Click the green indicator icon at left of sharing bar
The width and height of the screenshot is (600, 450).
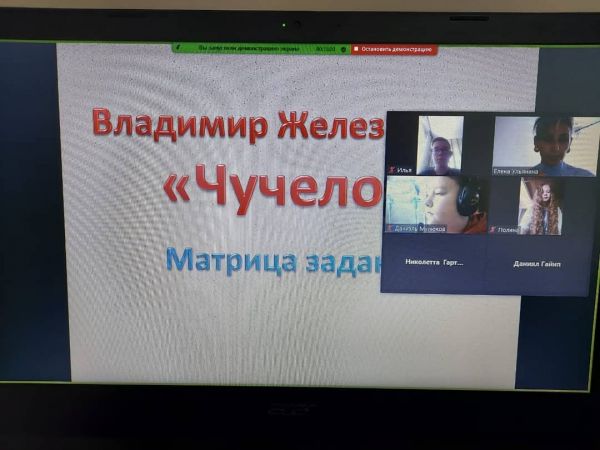[x=177, y=48]
